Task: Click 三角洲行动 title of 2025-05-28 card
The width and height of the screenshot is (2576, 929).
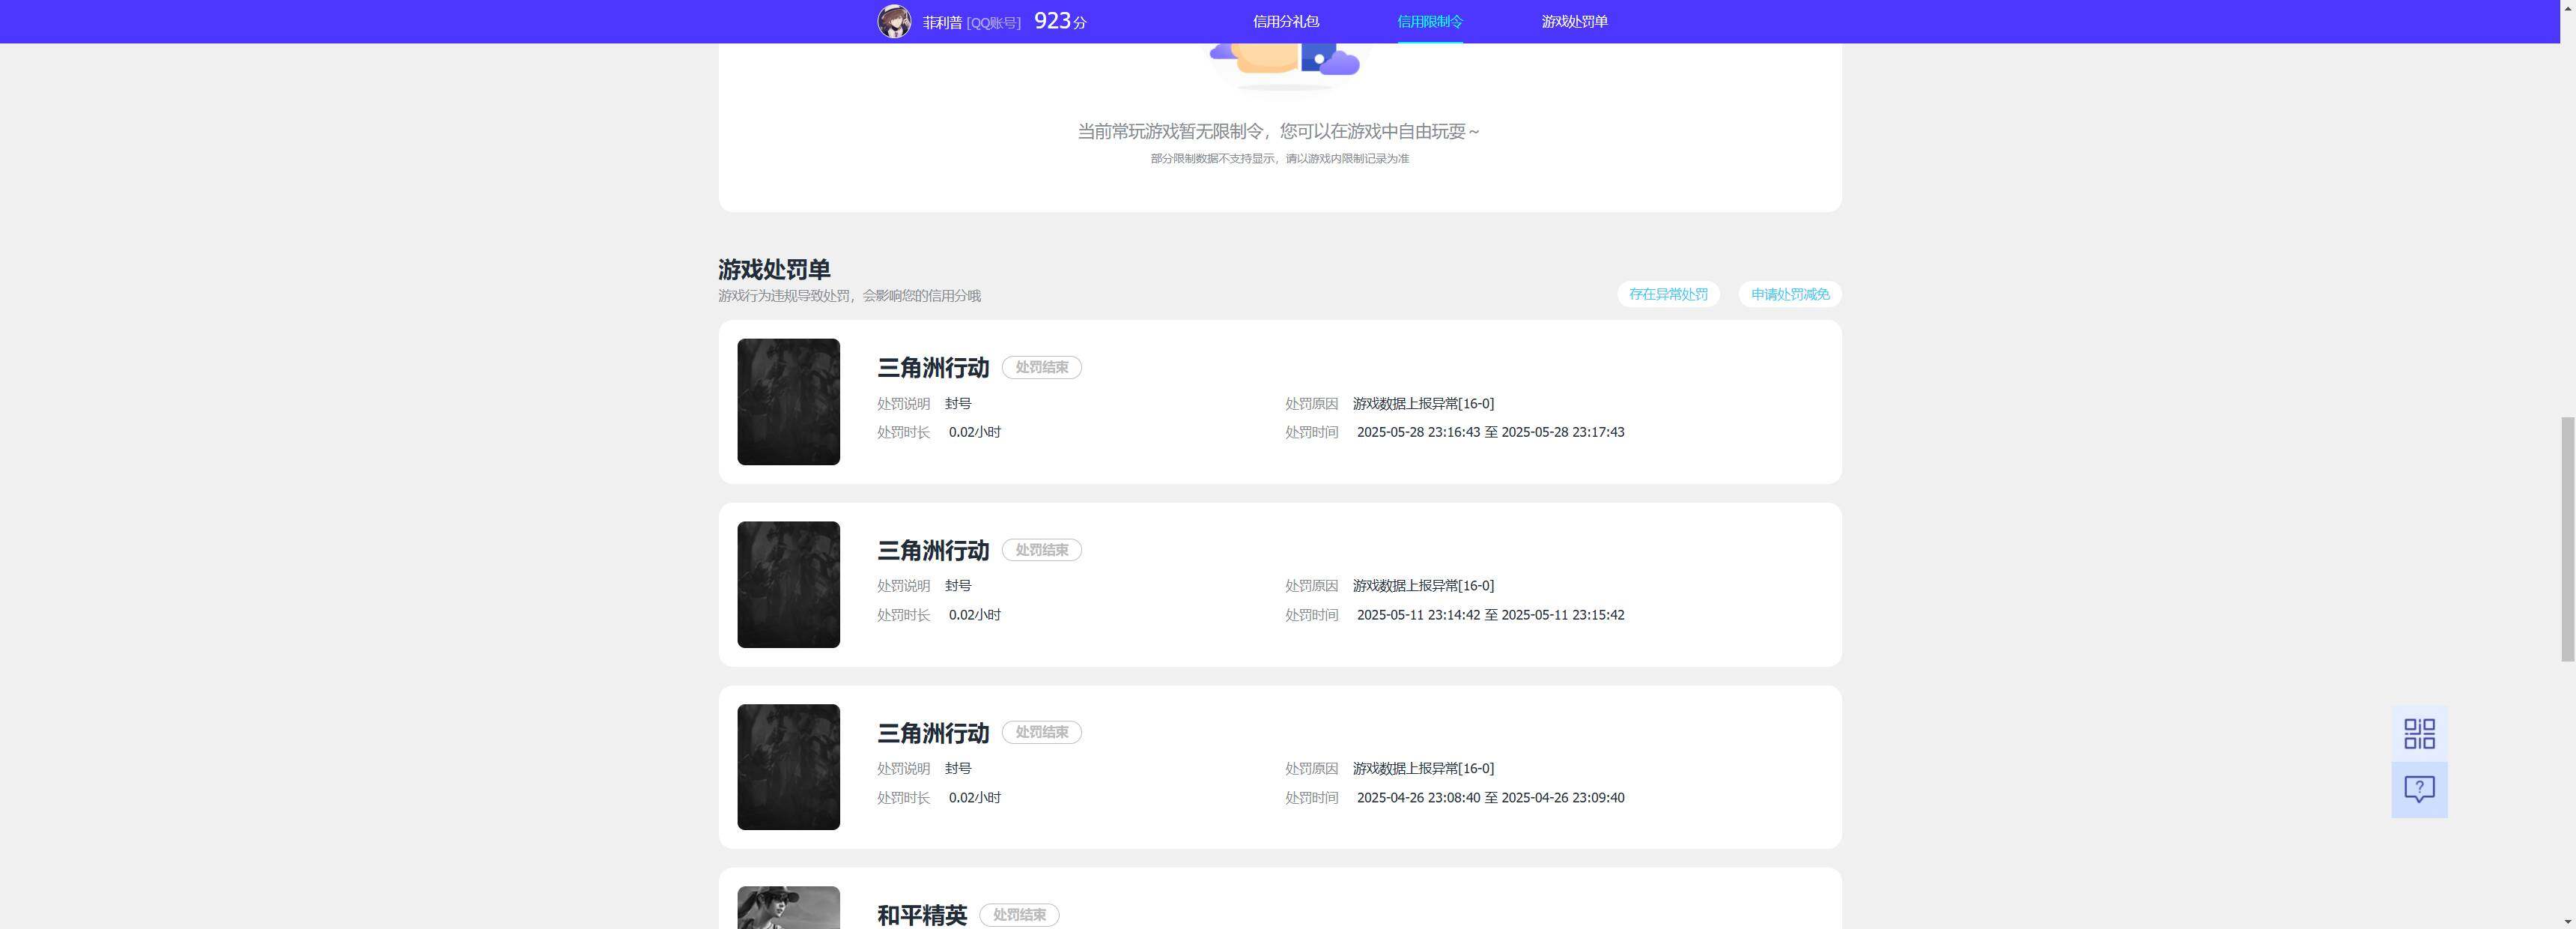Action: 933,368
